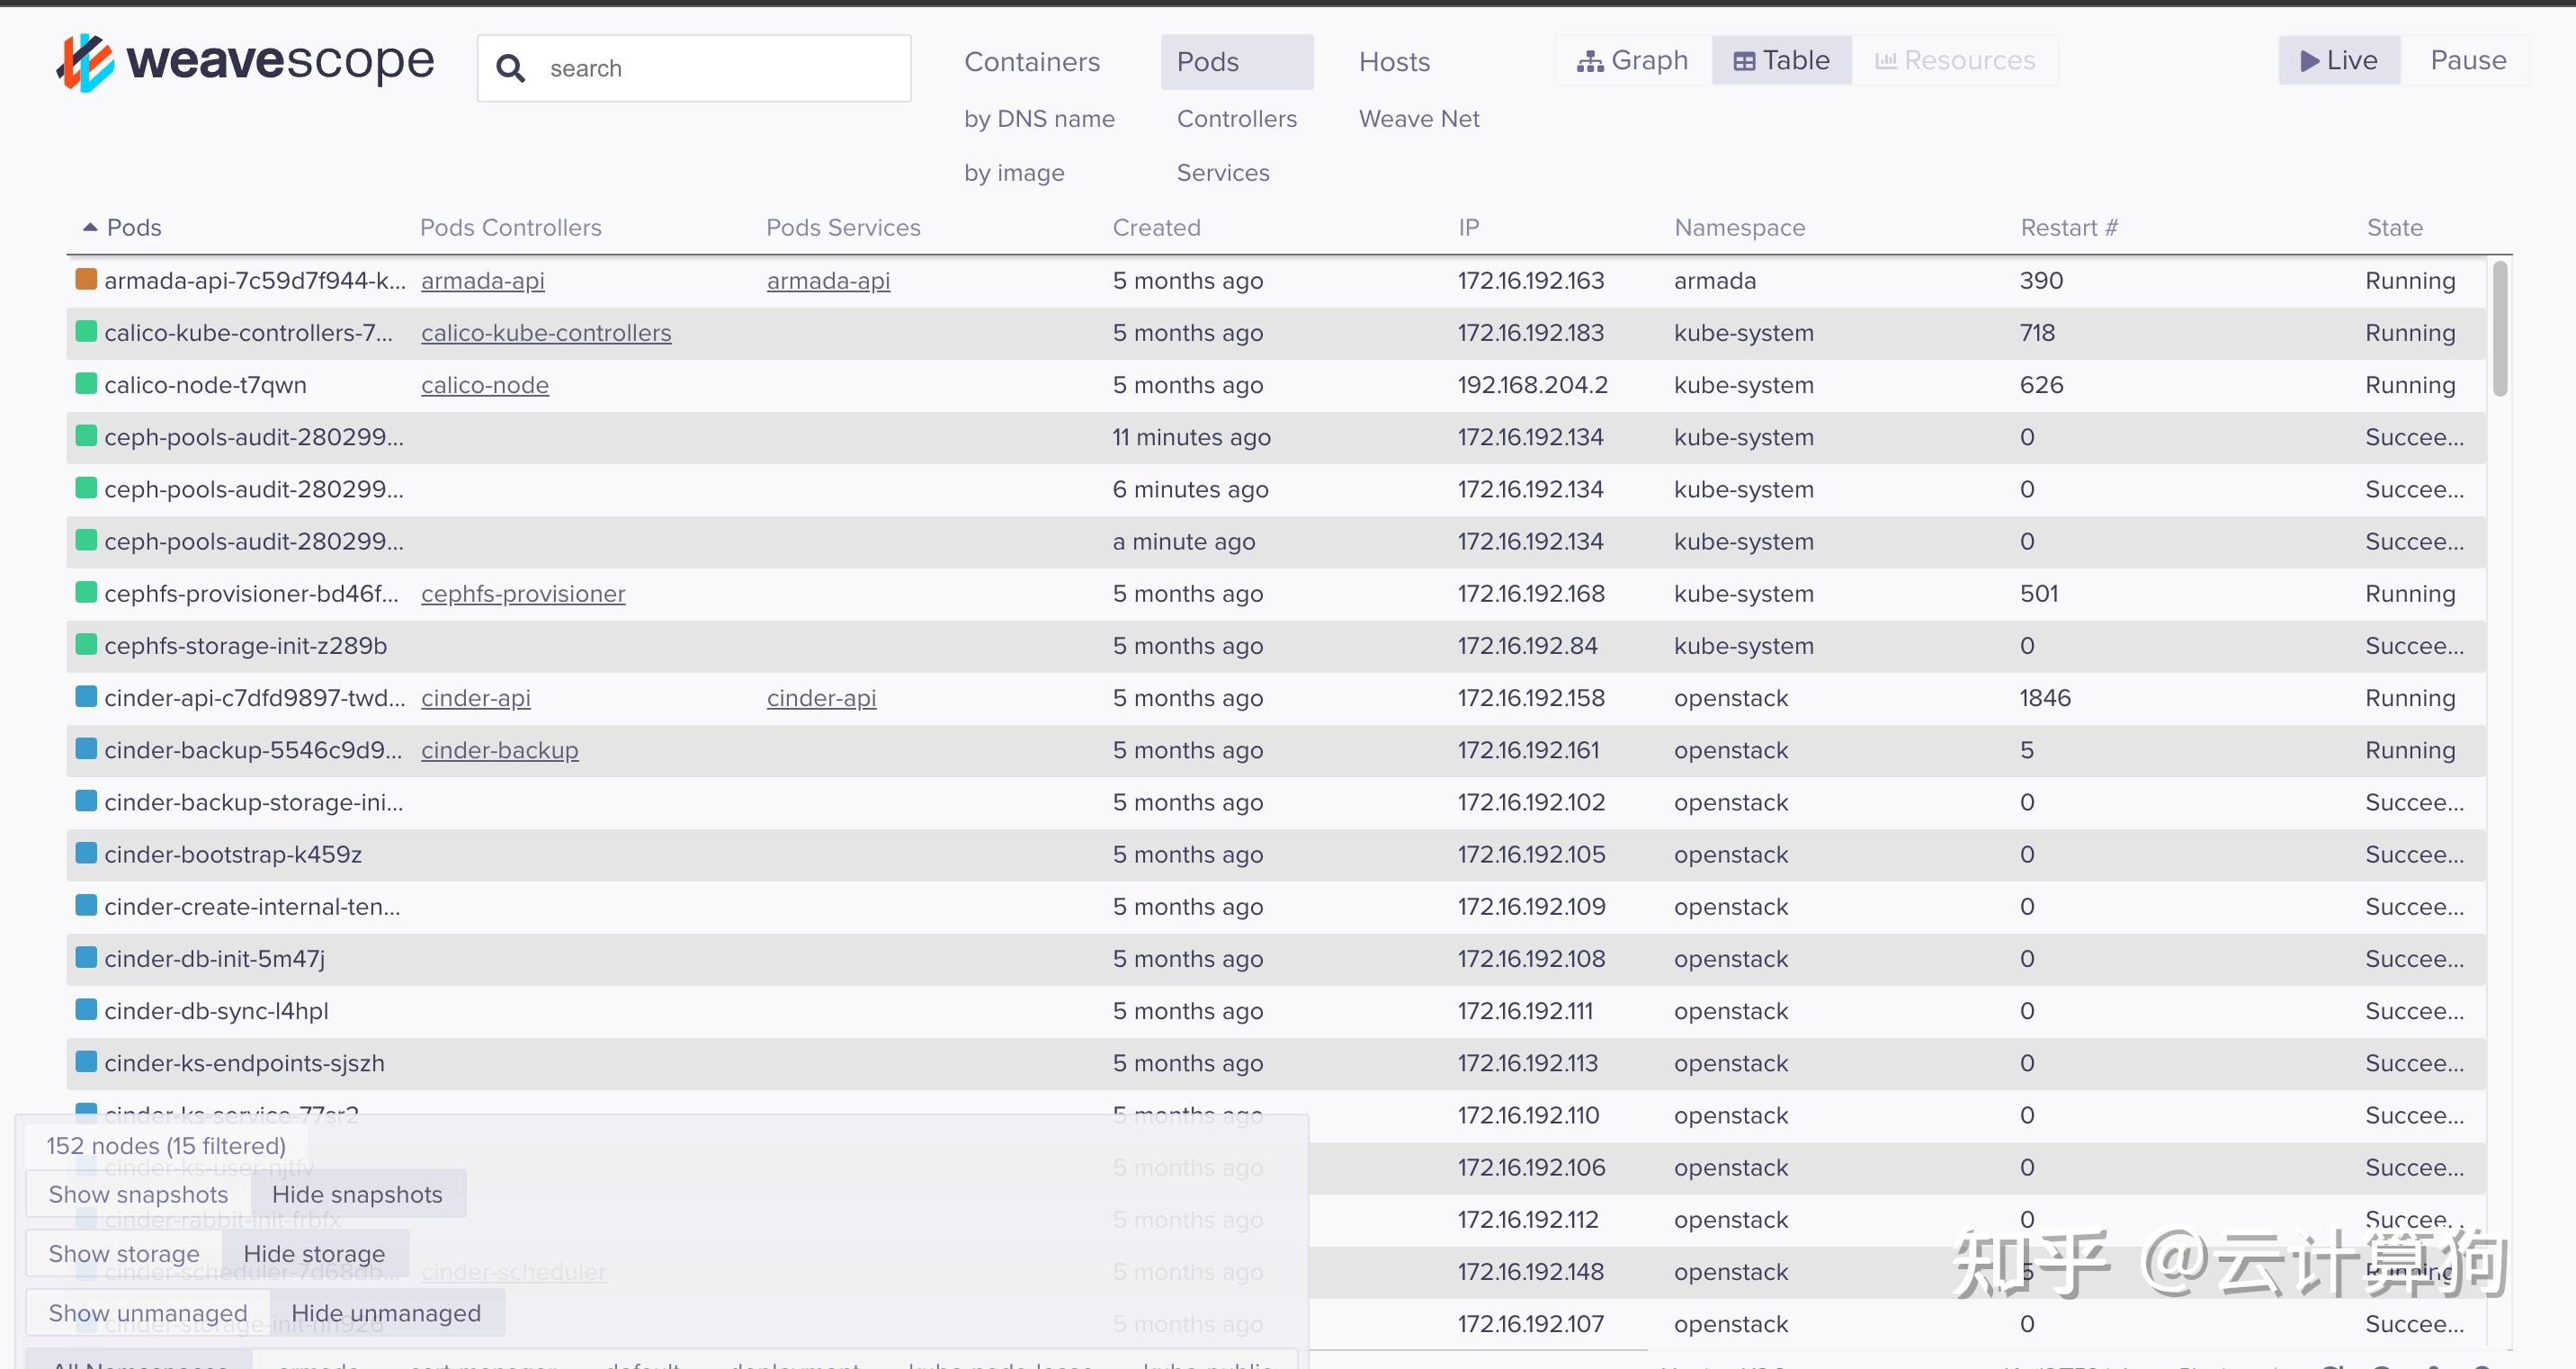Click blue cinder-db-init-5m47j pod marker

87,958
